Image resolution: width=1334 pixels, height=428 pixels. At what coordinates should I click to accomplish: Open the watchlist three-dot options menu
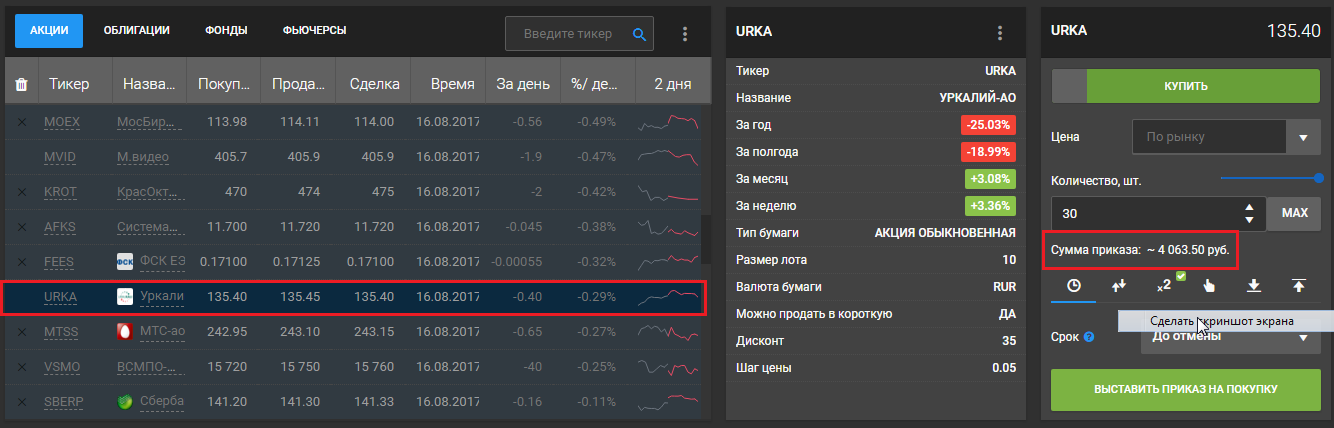coord(685,33)
